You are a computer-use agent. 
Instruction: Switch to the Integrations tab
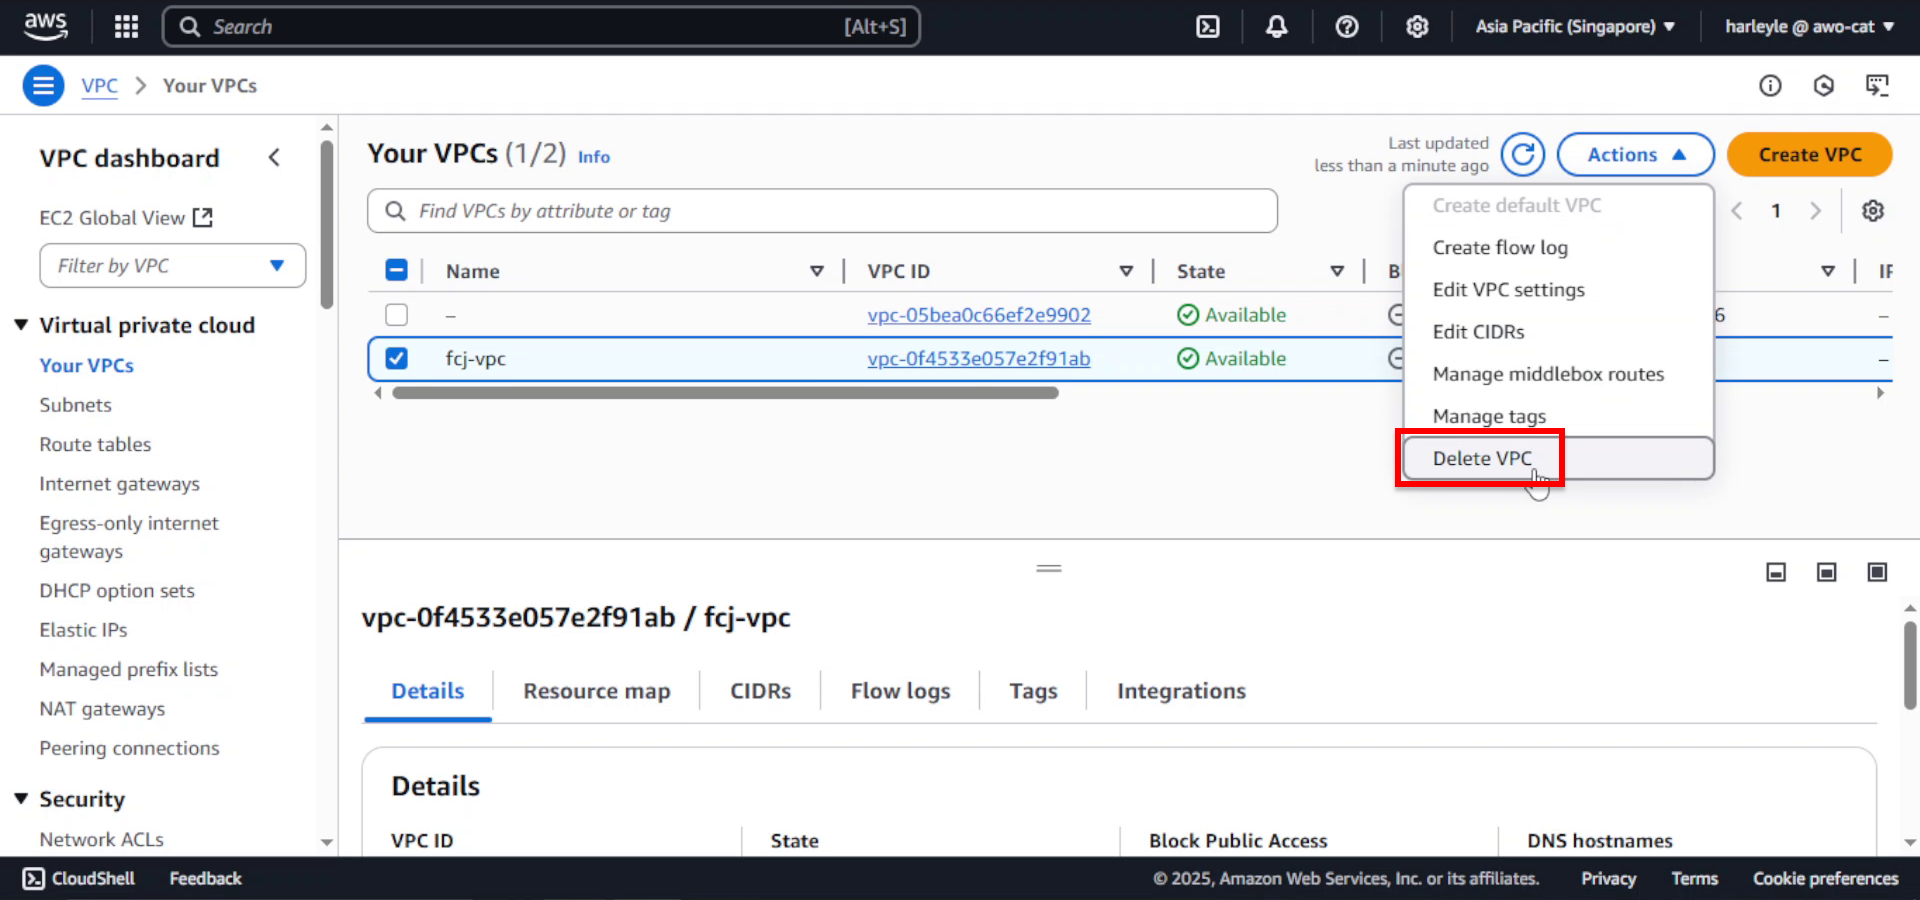1181,691
